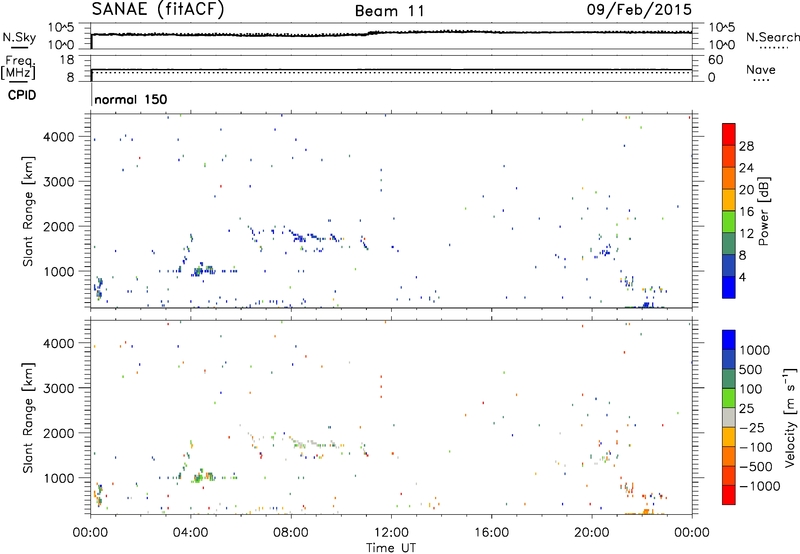Click the '16' Power colorbar label

[746, 212]
